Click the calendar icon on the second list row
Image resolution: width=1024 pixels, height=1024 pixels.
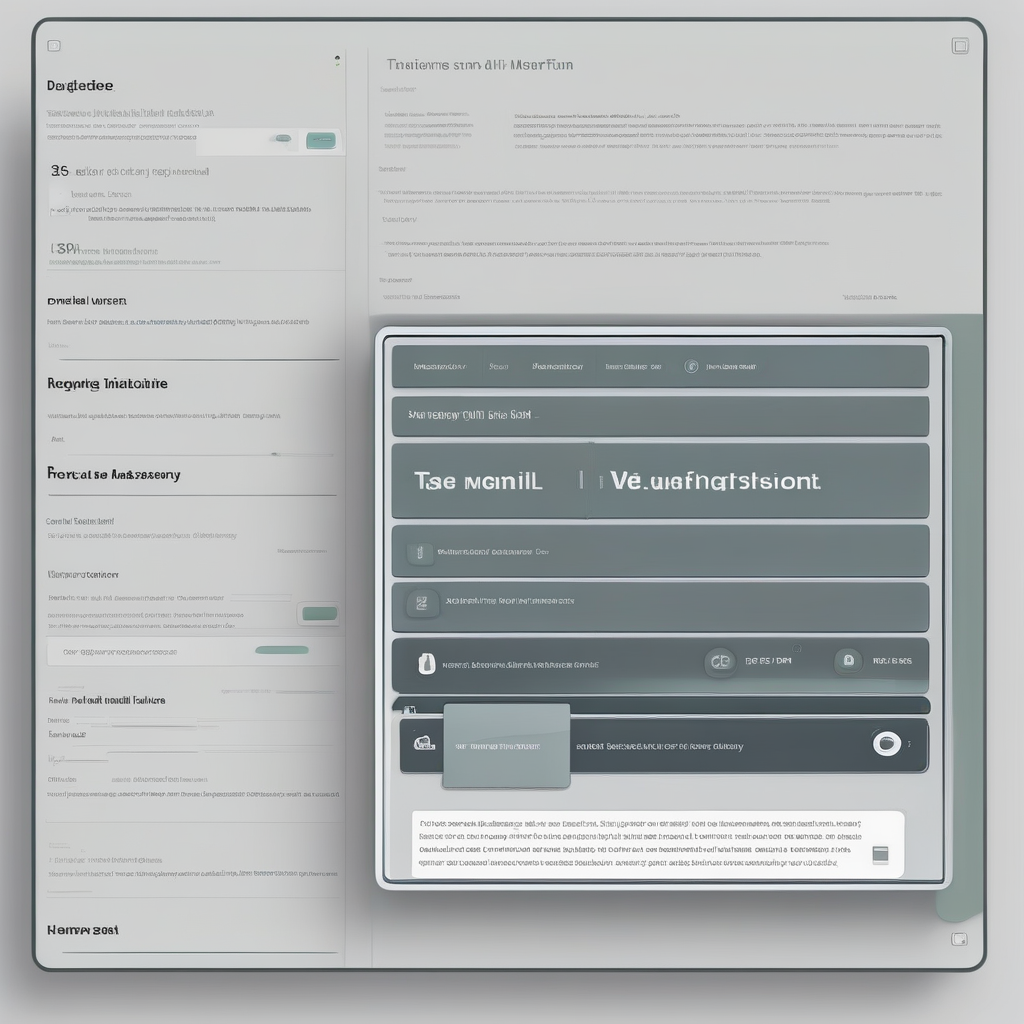[x=422, y=602]
